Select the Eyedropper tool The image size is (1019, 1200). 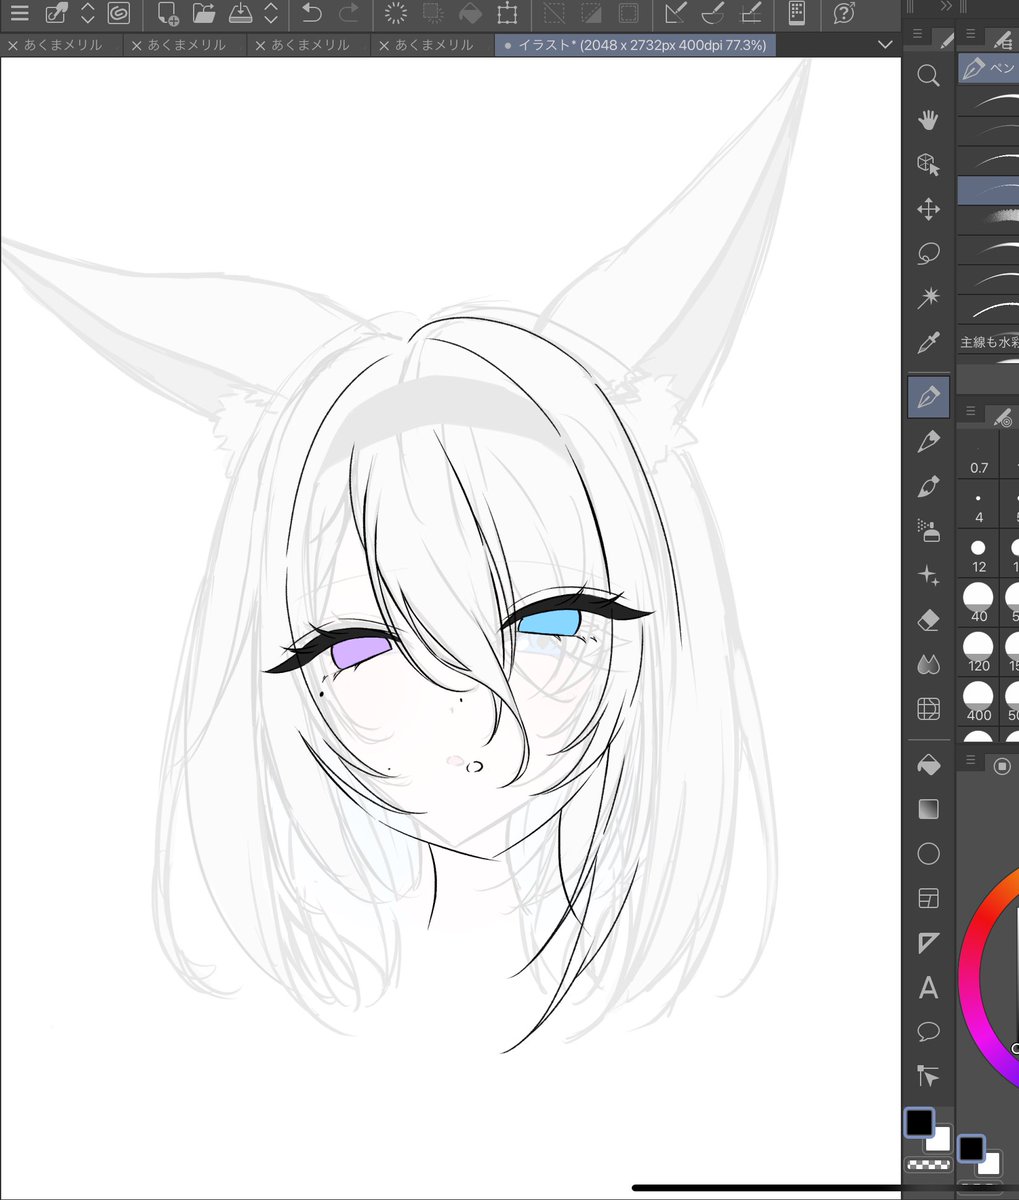(x=928, y=343)
